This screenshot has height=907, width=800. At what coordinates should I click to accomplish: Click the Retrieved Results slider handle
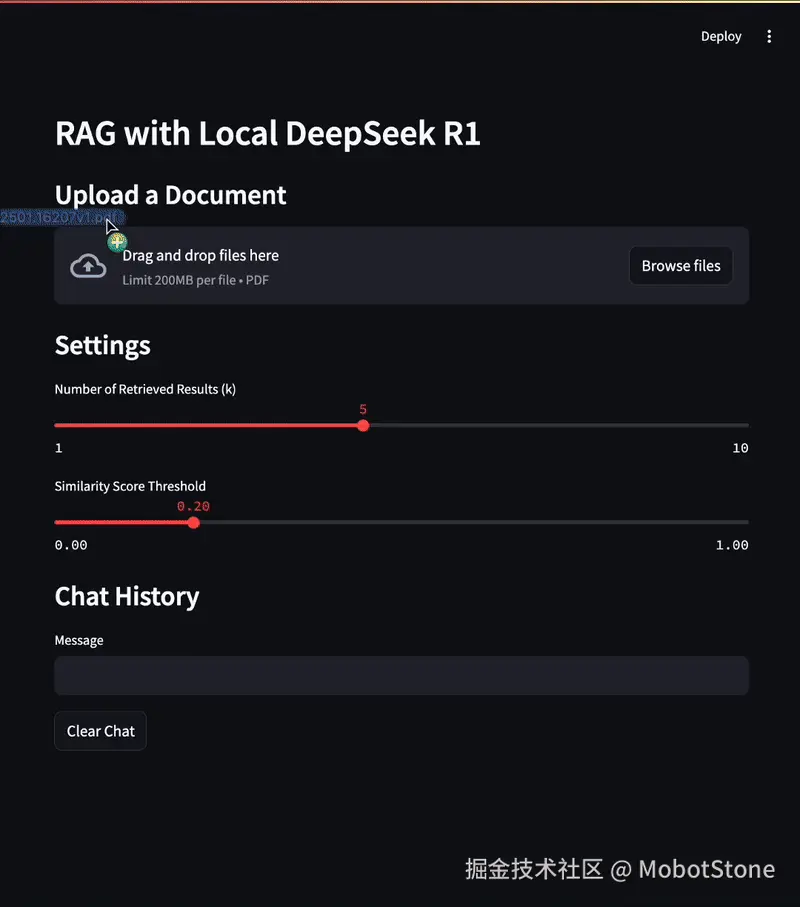pyautogui.click(x=363, y=426)
